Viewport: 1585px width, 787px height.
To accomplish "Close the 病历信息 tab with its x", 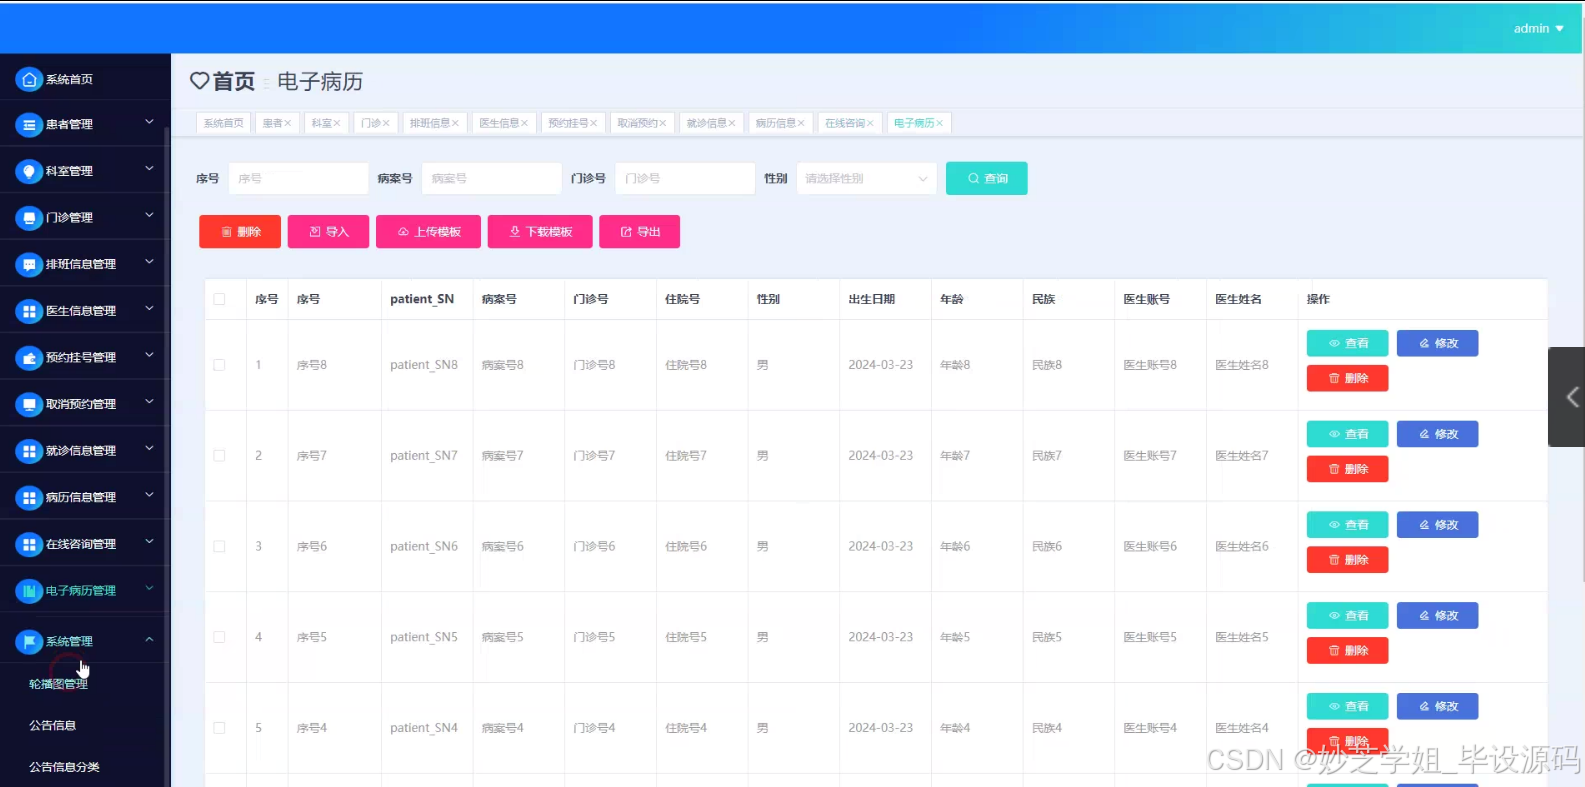I will point(801,123).
